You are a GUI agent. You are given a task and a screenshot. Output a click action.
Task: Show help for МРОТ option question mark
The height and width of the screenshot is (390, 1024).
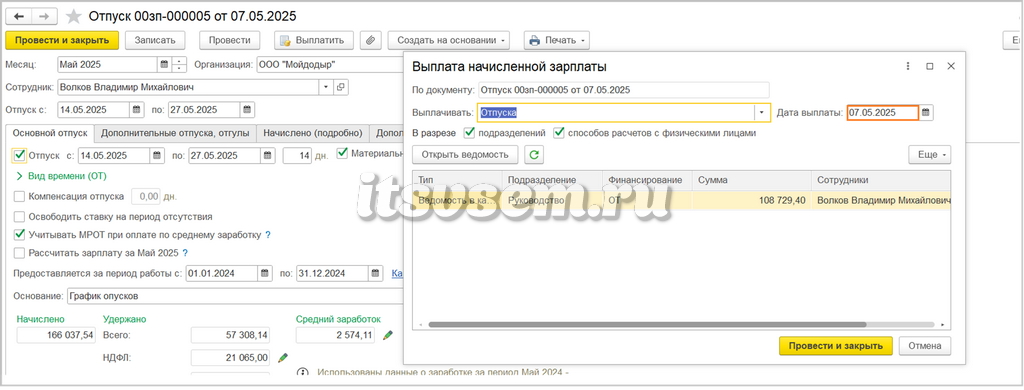click(268, 235)
